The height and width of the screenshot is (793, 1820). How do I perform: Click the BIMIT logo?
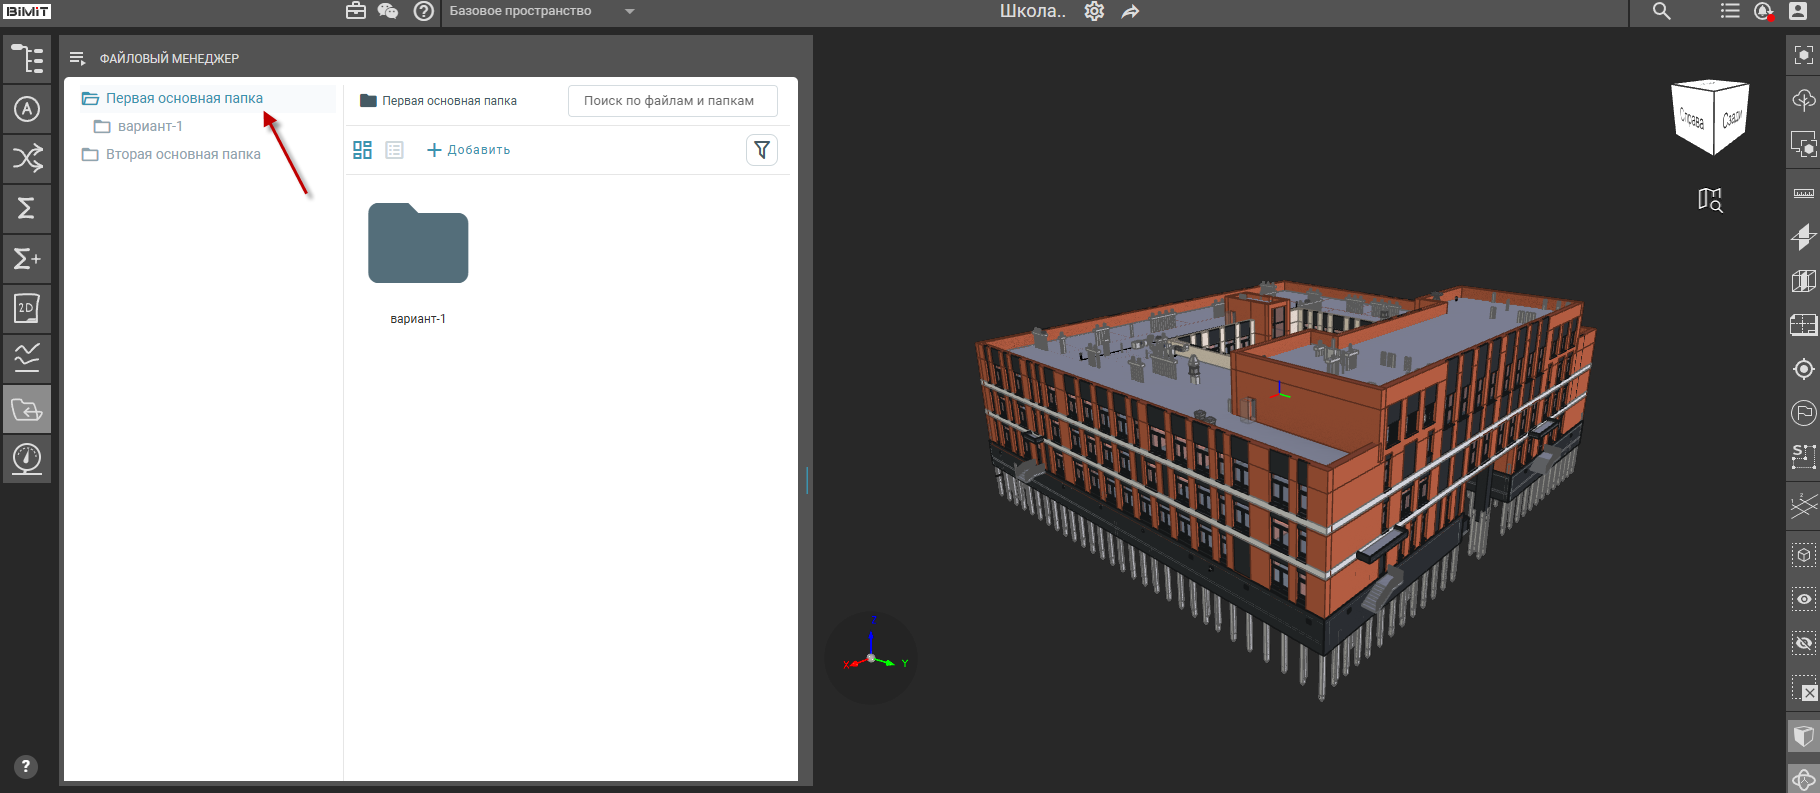27,11
